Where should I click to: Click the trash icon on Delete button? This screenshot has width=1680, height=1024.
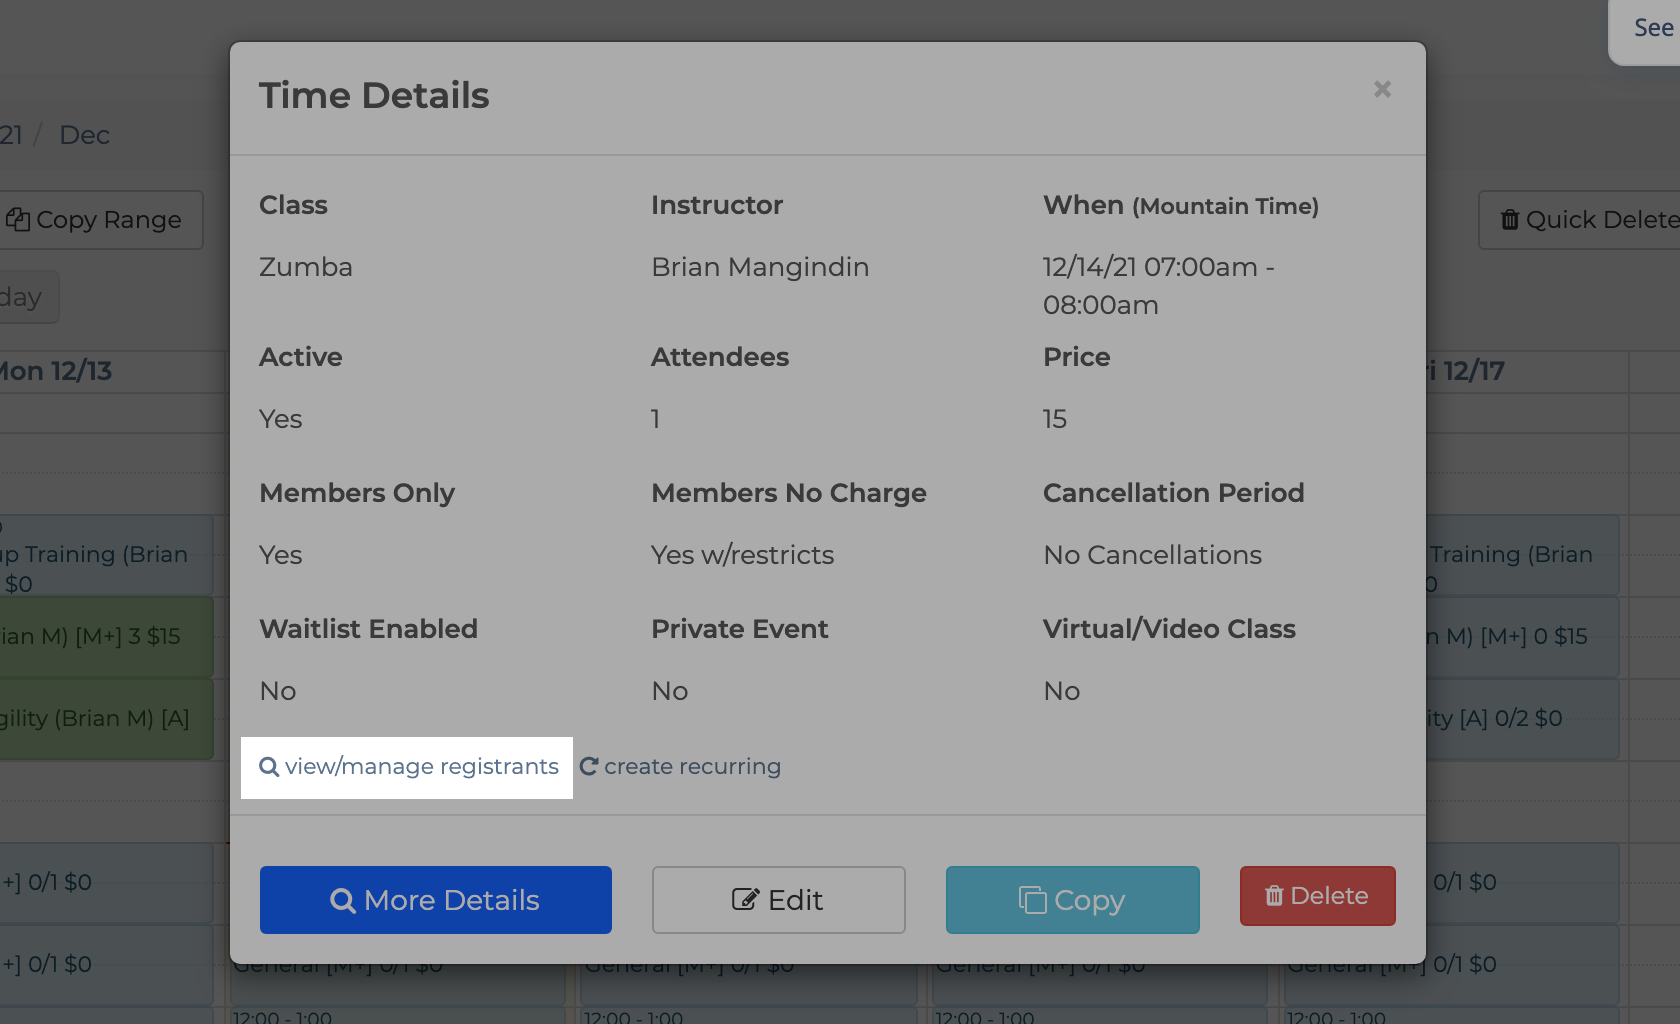(1274, 896)
